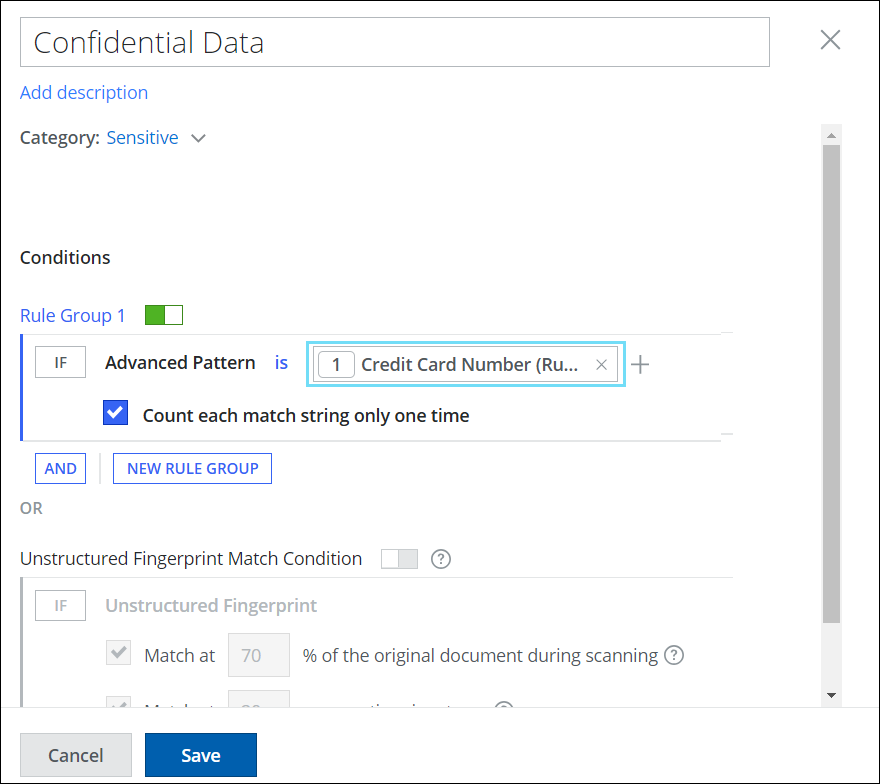
Task: Open help for Unstructured Fingerprint Match Condition
Action: [x=440, y=559]
